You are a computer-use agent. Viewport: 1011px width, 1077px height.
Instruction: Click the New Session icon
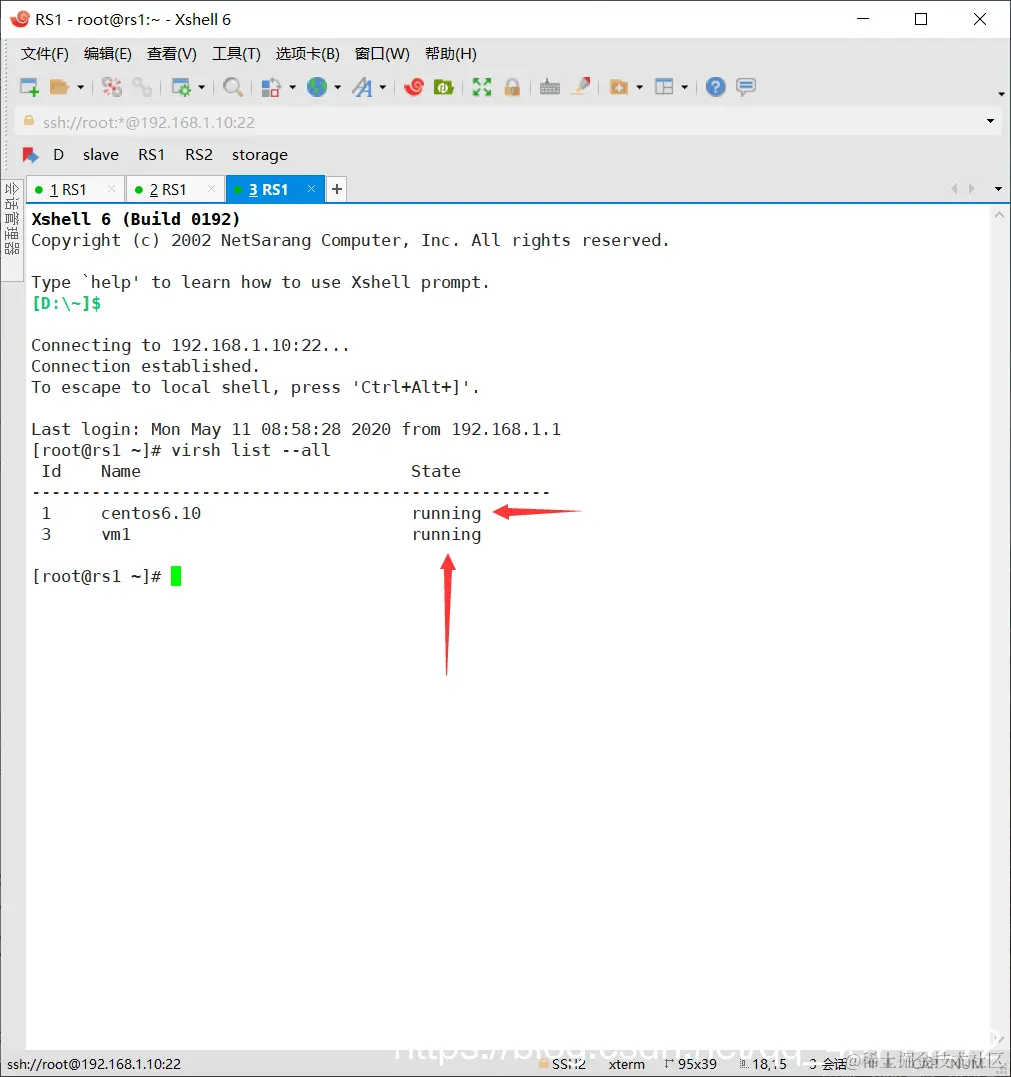29,87
